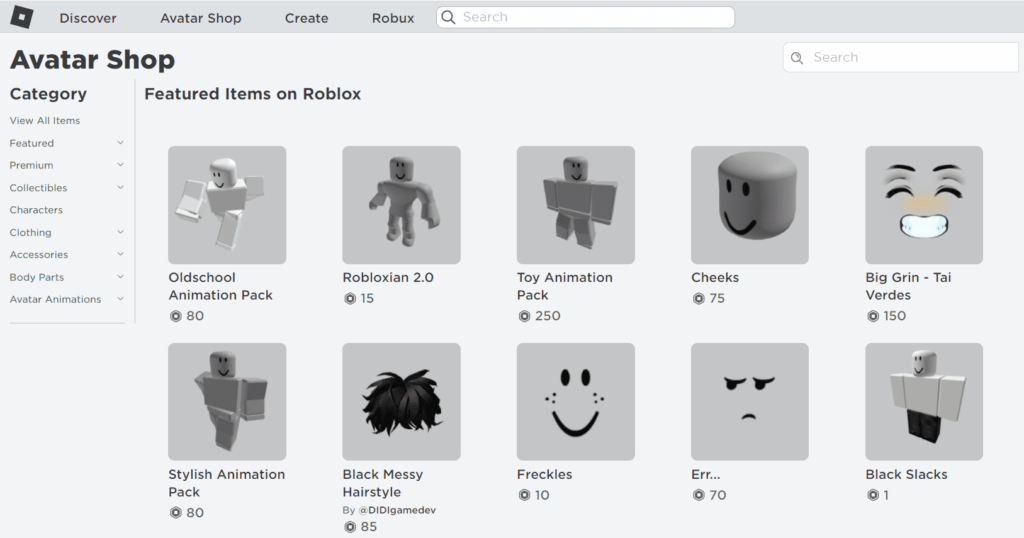The image size is (1024, 538).
Task: Expand the Featured category chevron
Action: [x=120, y=142]
